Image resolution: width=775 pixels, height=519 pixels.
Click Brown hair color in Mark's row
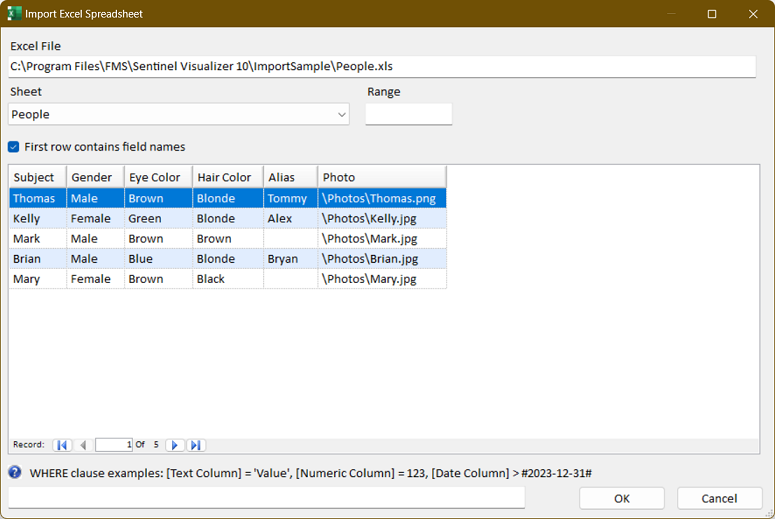pyautogui.click(x=228, y=239)
